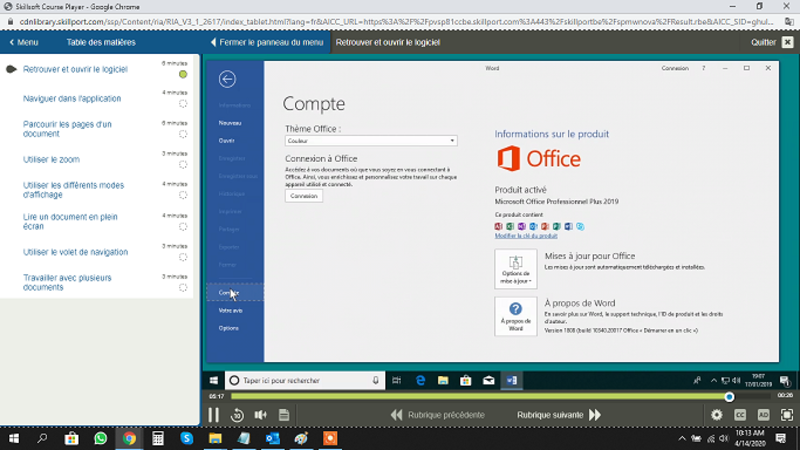The height and width of the screenshot is (450, 800).
Task: Open the volume control in player
Action: (261, 415)
